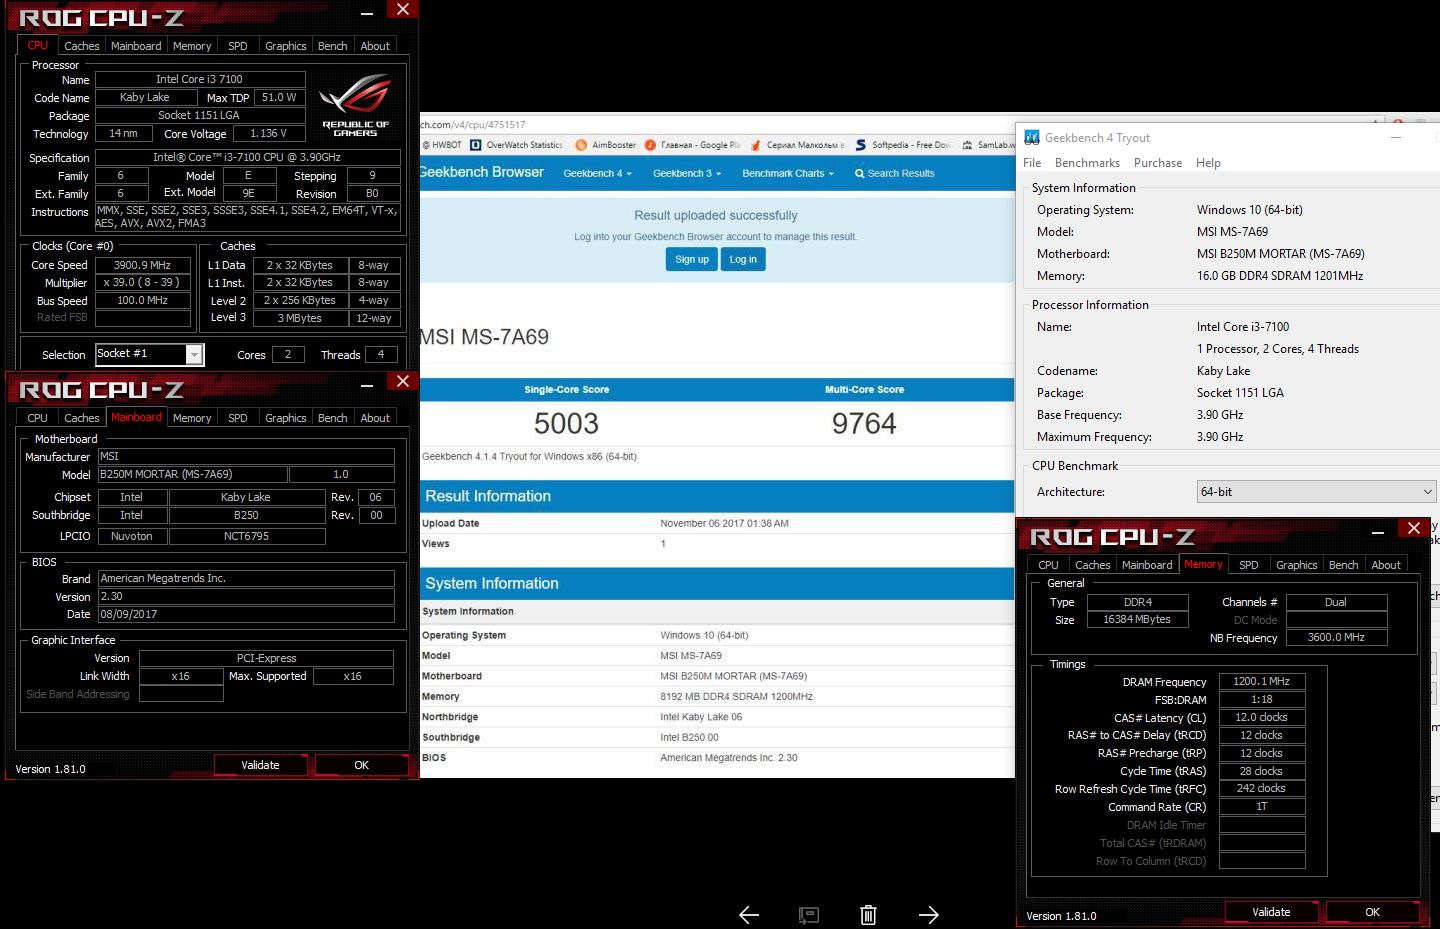1440x929 pixels.
Task: Click Validate in CPU-Z mainboard window
Action: 260,765
